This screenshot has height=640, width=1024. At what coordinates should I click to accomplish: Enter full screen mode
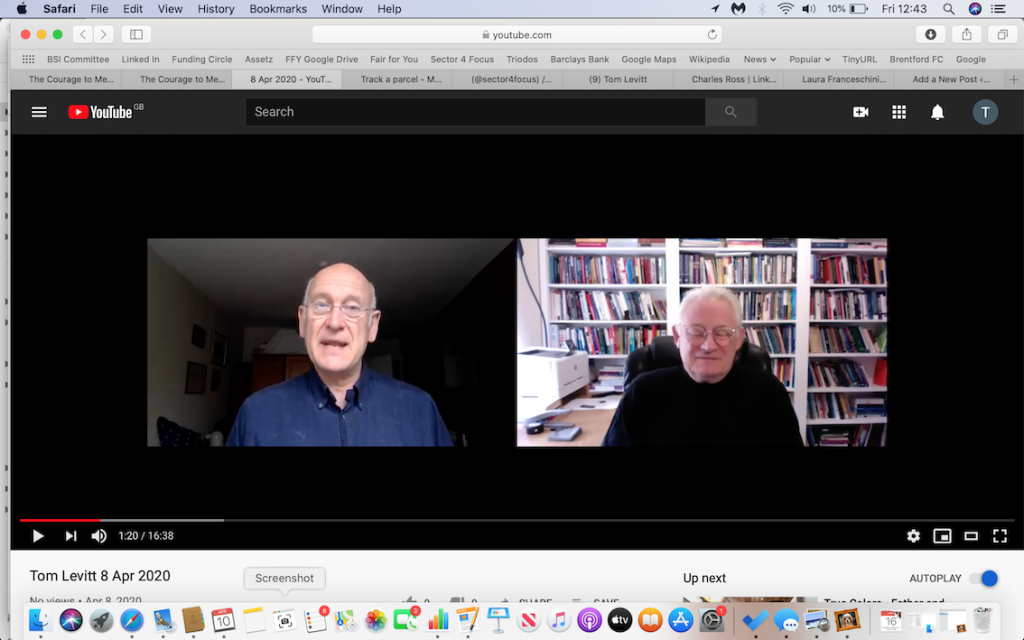(x=1000, y=536)
